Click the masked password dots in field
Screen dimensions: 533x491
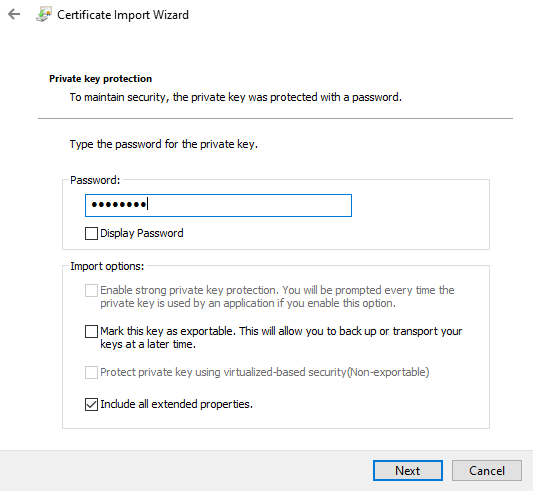coord(119,205)
